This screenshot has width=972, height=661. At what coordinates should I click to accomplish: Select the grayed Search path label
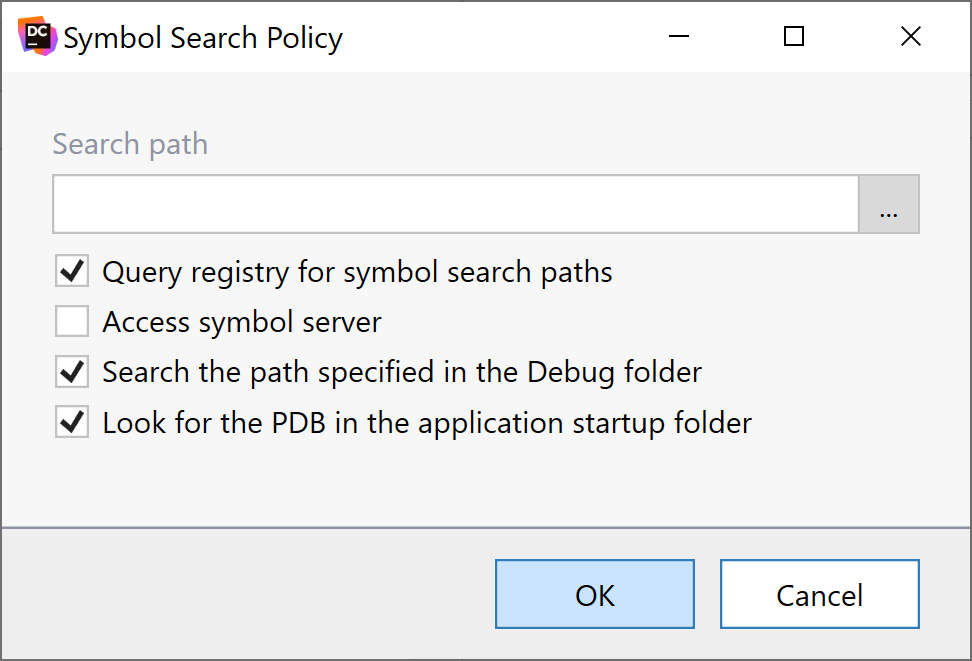[129, 144]
